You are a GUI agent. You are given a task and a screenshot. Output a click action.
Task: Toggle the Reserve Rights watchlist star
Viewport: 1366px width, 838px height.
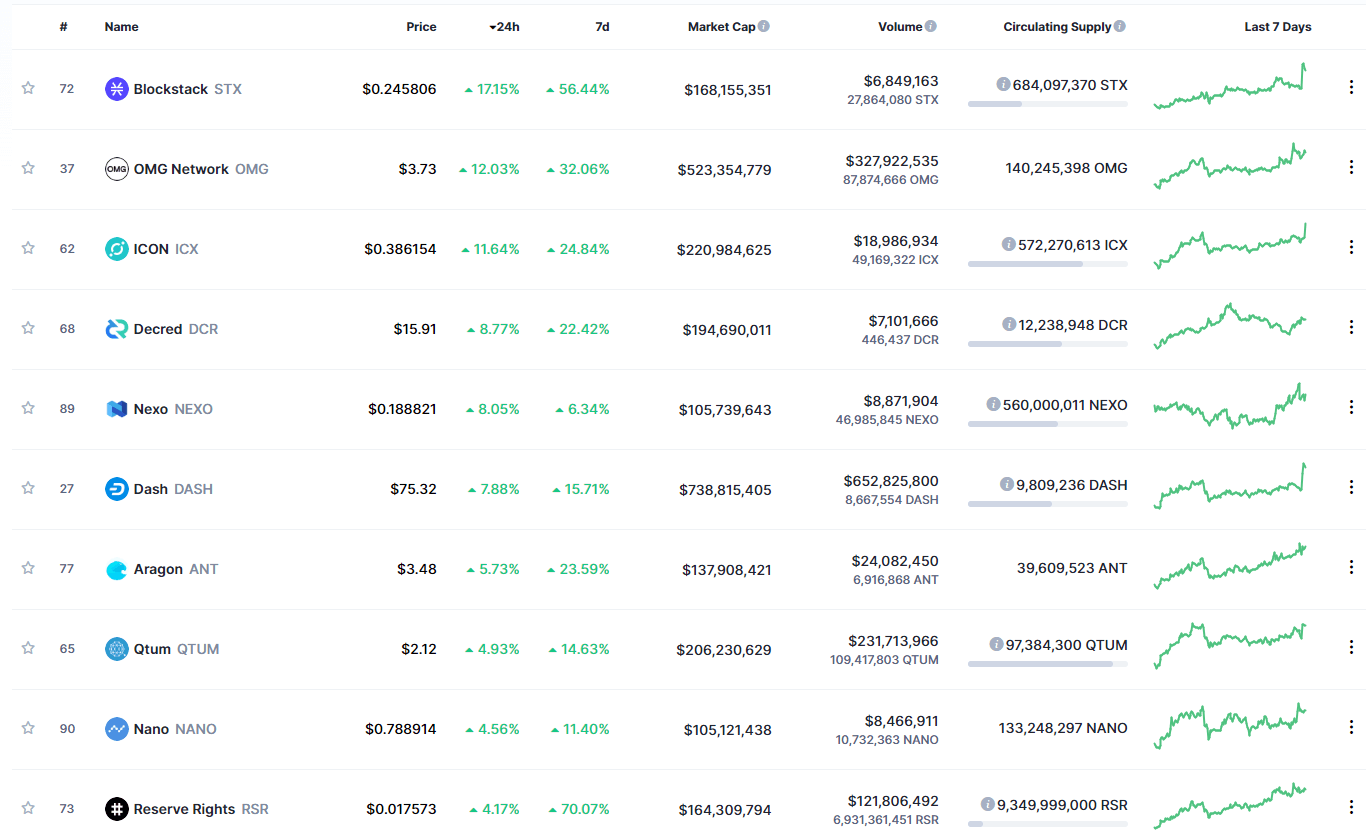pyautogui.click(x=28, y=808)
